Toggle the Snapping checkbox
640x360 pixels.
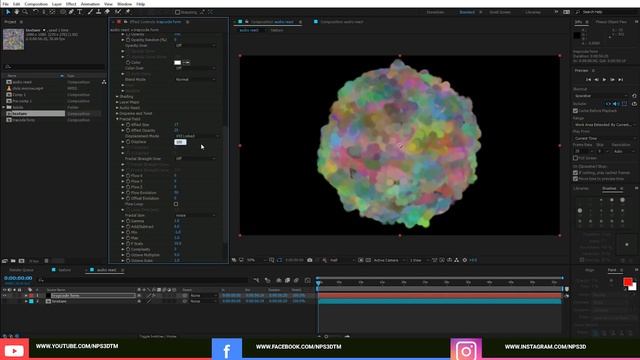point(178,12)
